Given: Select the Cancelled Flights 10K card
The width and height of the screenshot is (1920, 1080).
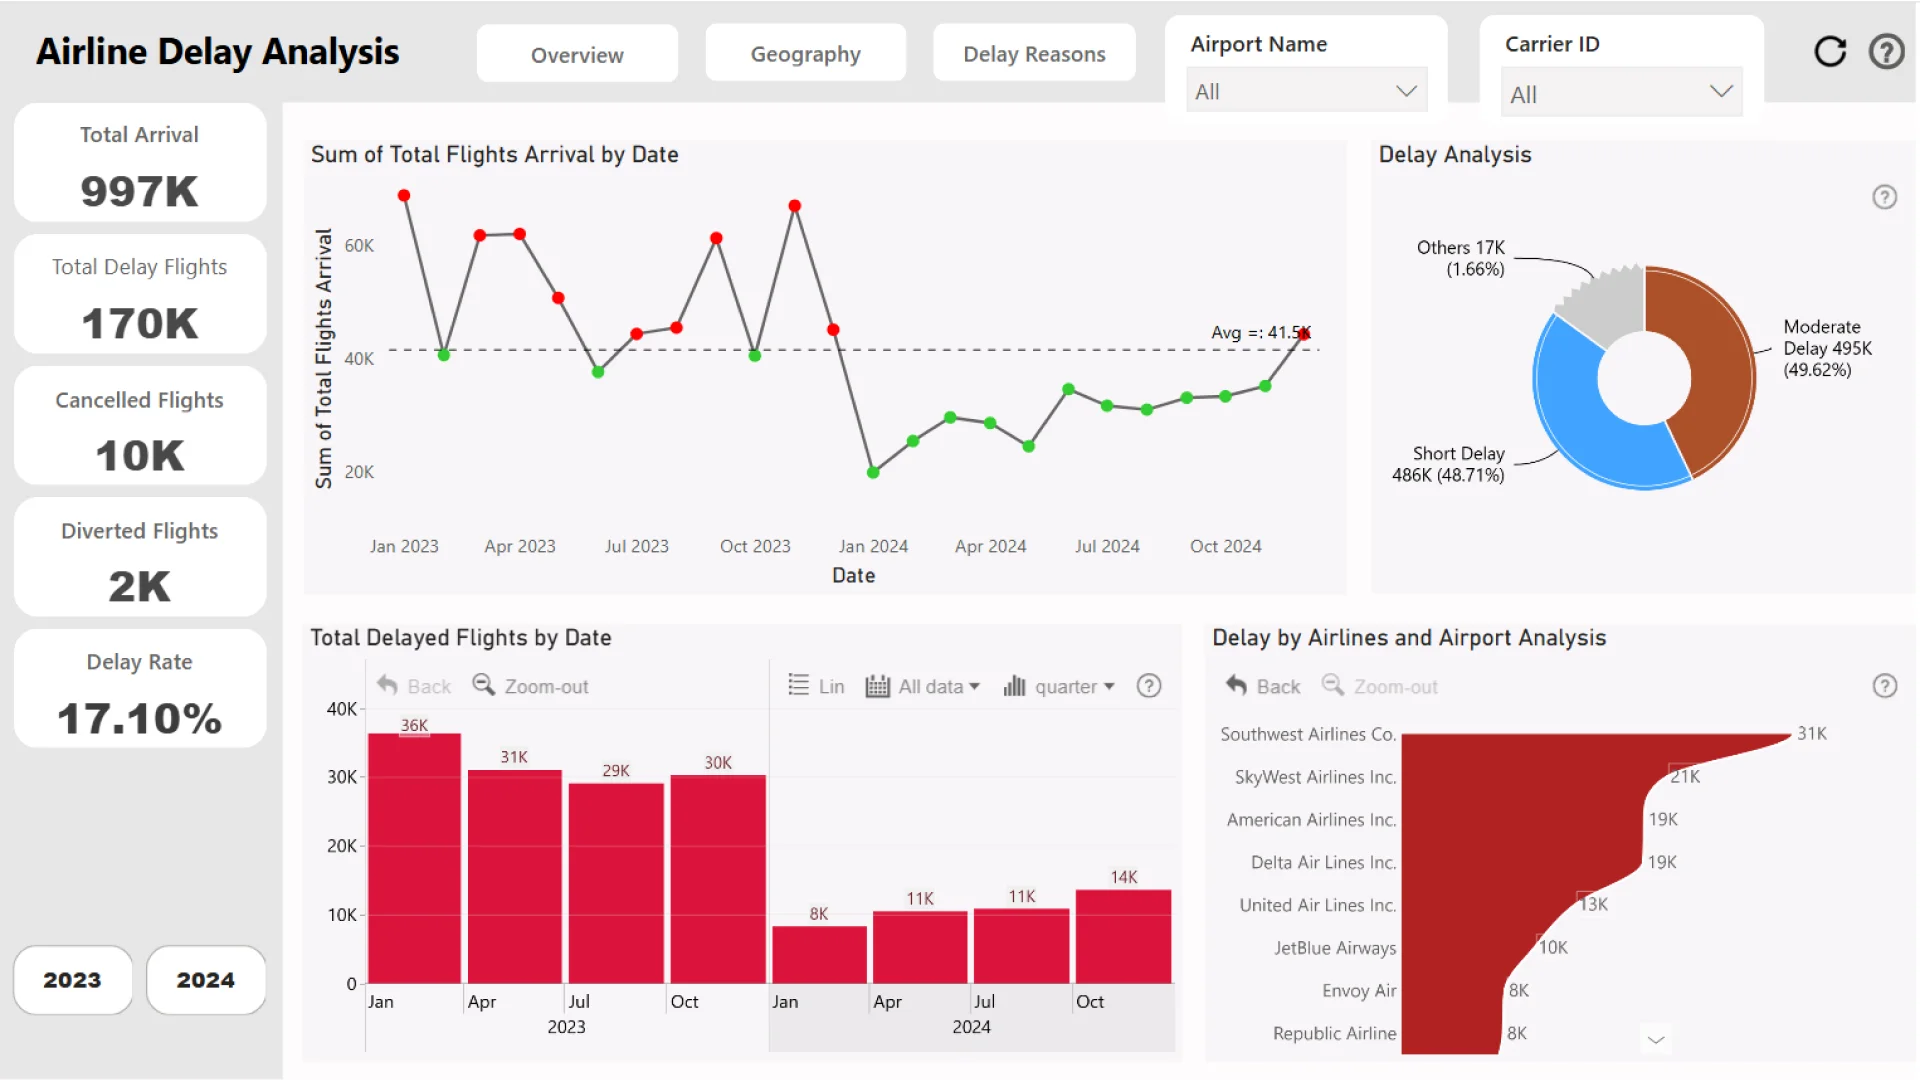Looking at the screenshot, I should click(140, 426).
